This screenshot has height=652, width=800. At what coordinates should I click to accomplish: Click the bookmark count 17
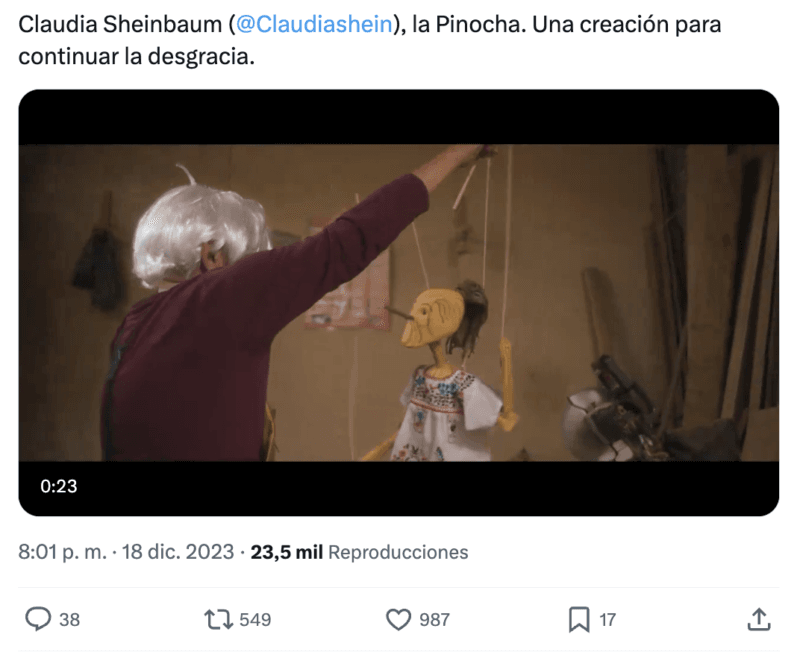(x=607, y=620)
